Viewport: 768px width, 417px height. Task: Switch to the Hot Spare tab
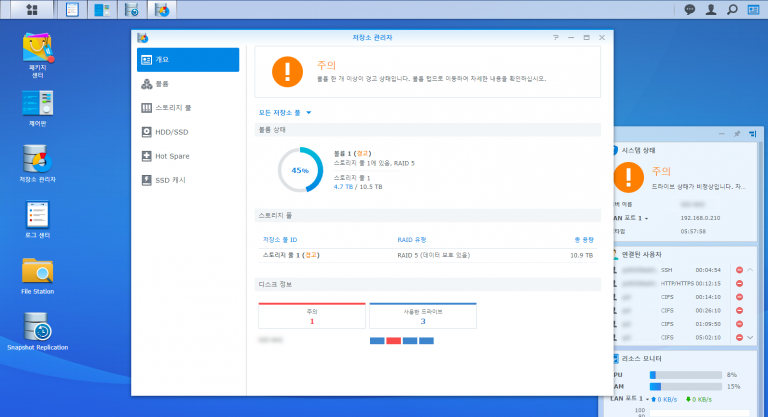coord(188,156)
